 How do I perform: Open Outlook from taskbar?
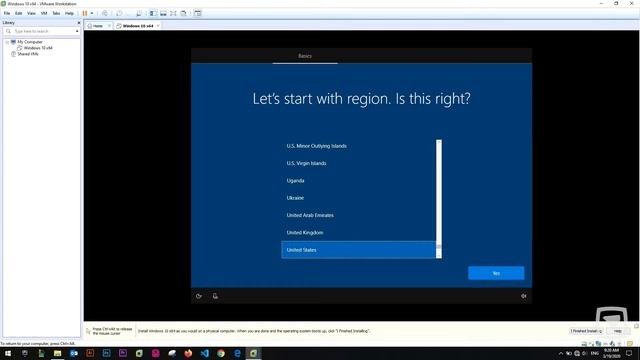[x=74, y=353]
